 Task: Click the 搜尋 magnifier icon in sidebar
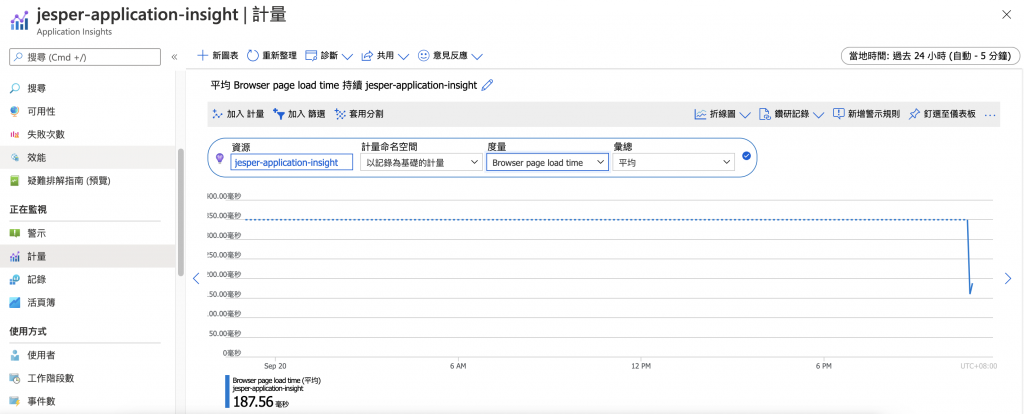(15, 88)
